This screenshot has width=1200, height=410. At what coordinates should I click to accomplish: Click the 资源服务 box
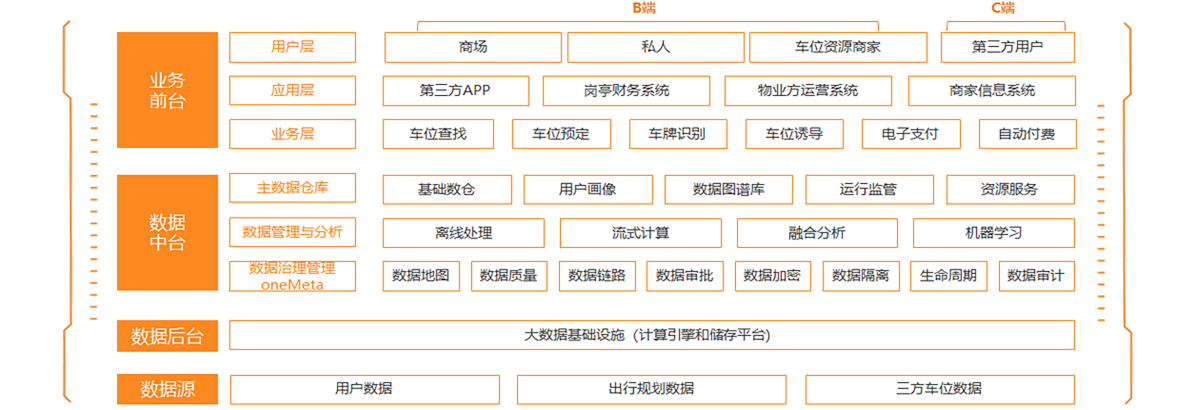(1011, 189)
